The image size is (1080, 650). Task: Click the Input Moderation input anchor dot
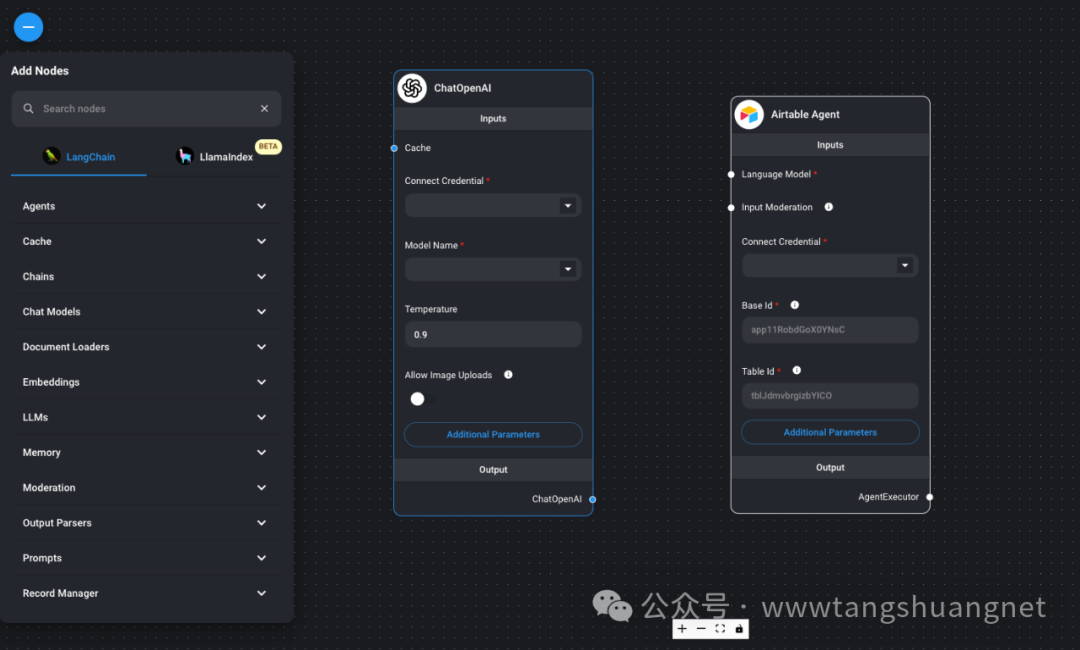tap(731, 207)
